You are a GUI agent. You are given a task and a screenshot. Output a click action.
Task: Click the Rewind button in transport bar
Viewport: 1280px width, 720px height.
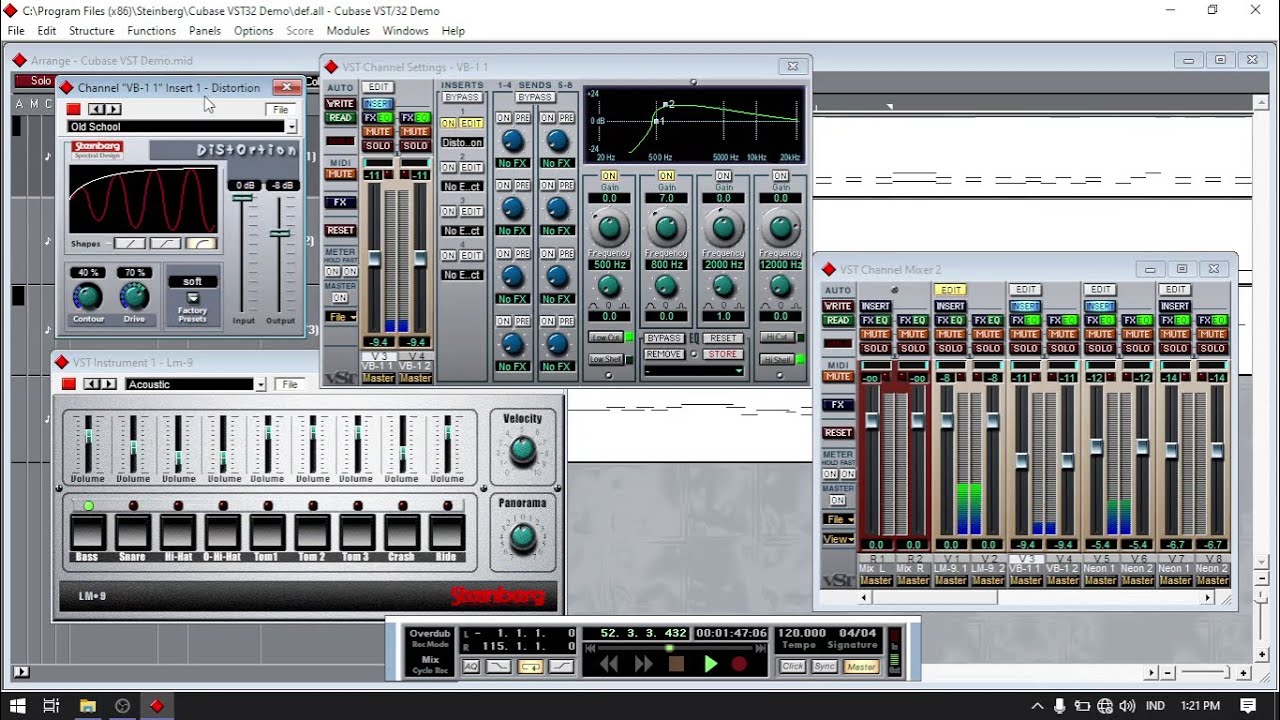click(608, 664)
